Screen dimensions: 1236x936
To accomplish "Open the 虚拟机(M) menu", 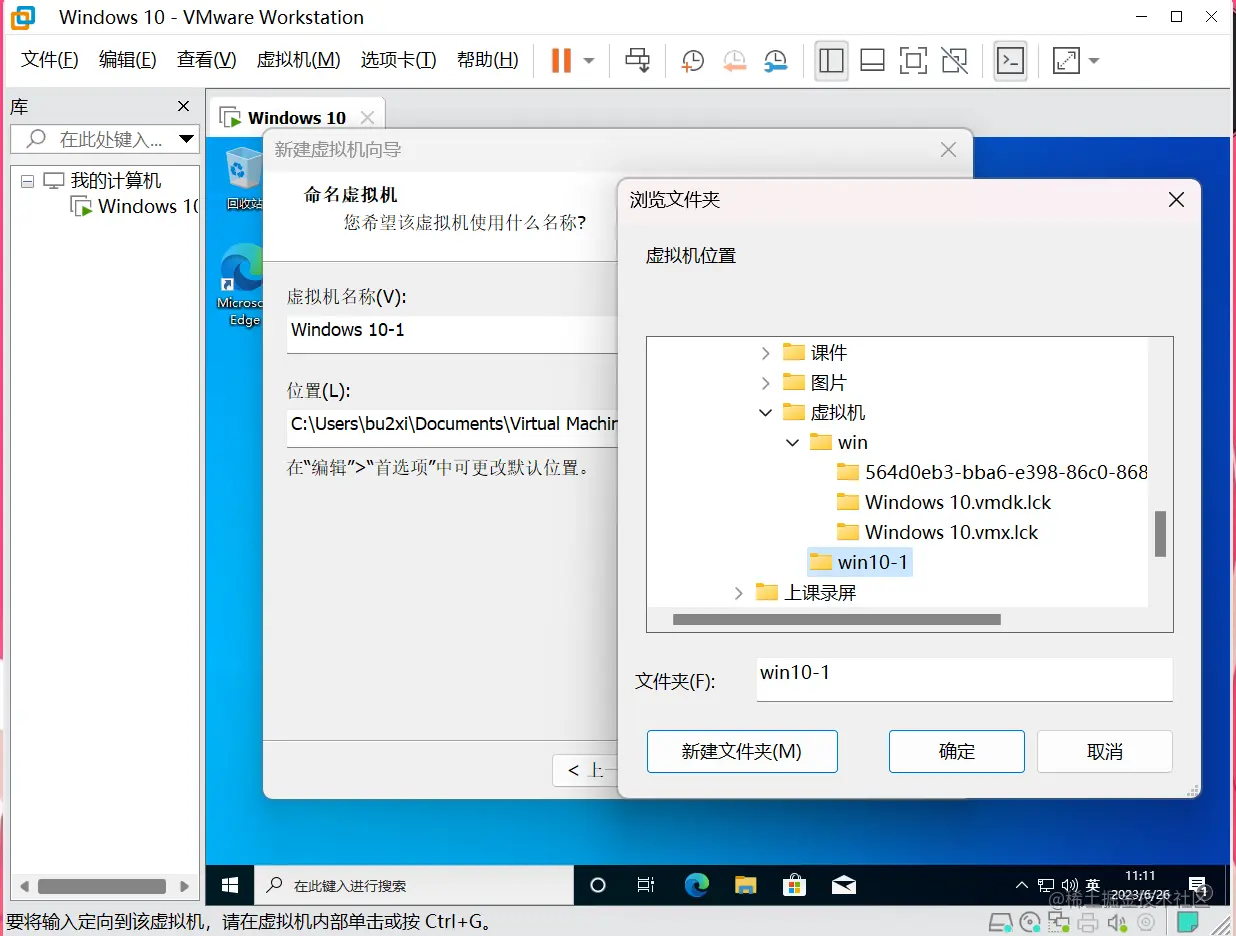I will tap(298, 60).
